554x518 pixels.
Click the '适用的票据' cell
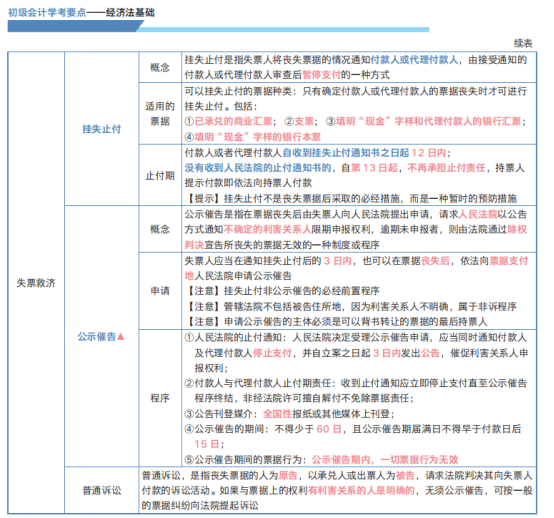point(160,113)
